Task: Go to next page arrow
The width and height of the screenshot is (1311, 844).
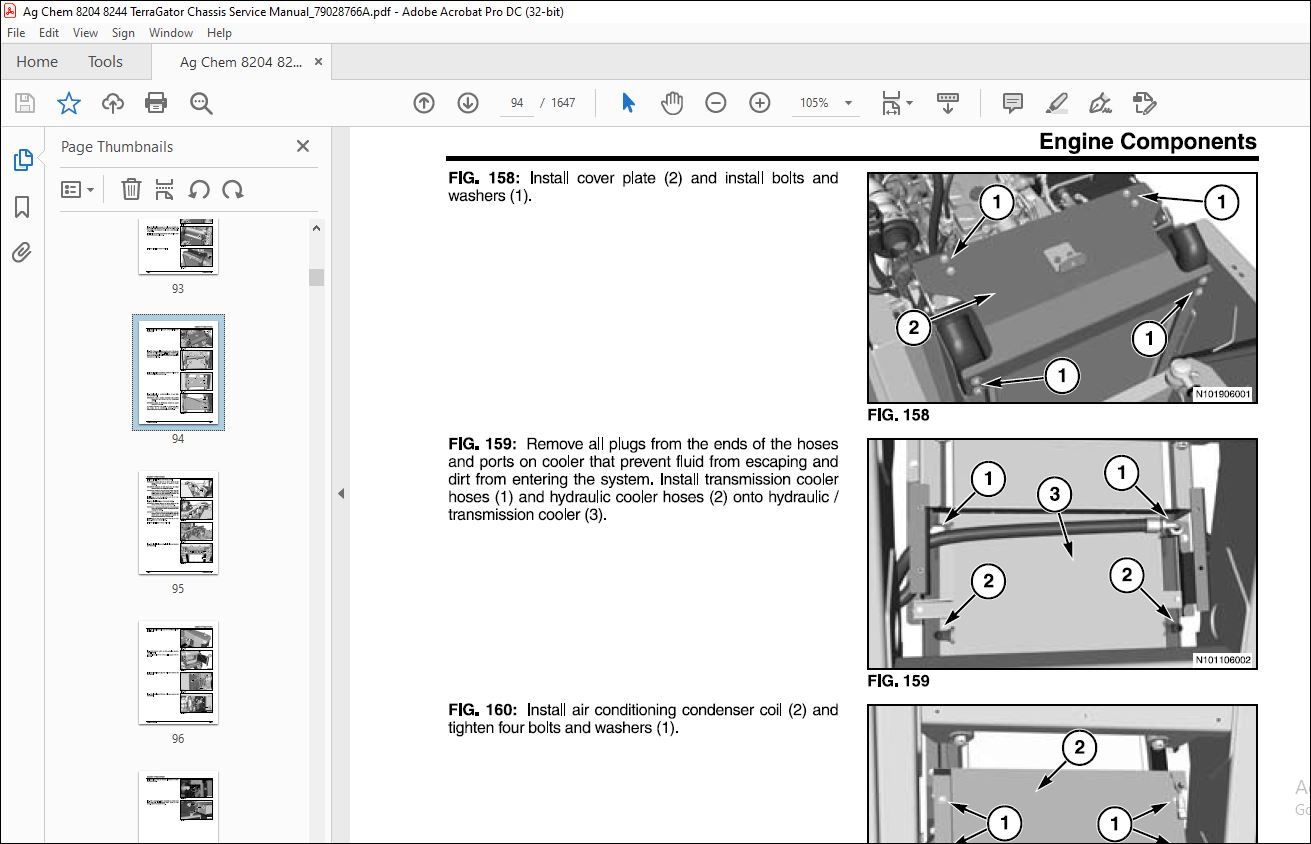Action: 468,103
